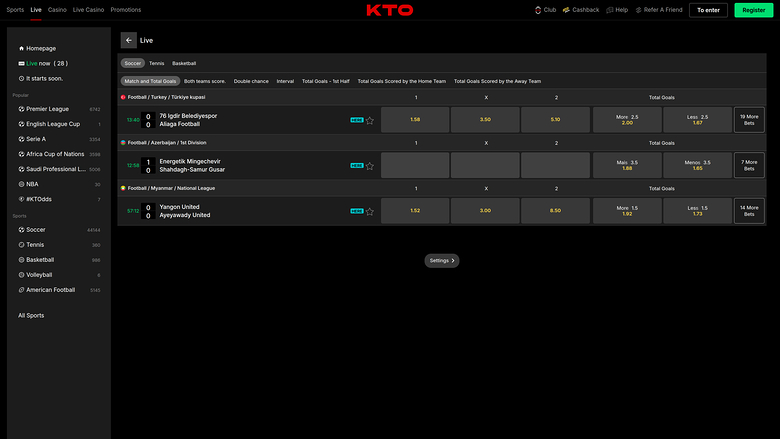Click the Refer A Friend icon
Image resolution: width=780 pixels, height=439 pixels.
[x=638, y=10]
